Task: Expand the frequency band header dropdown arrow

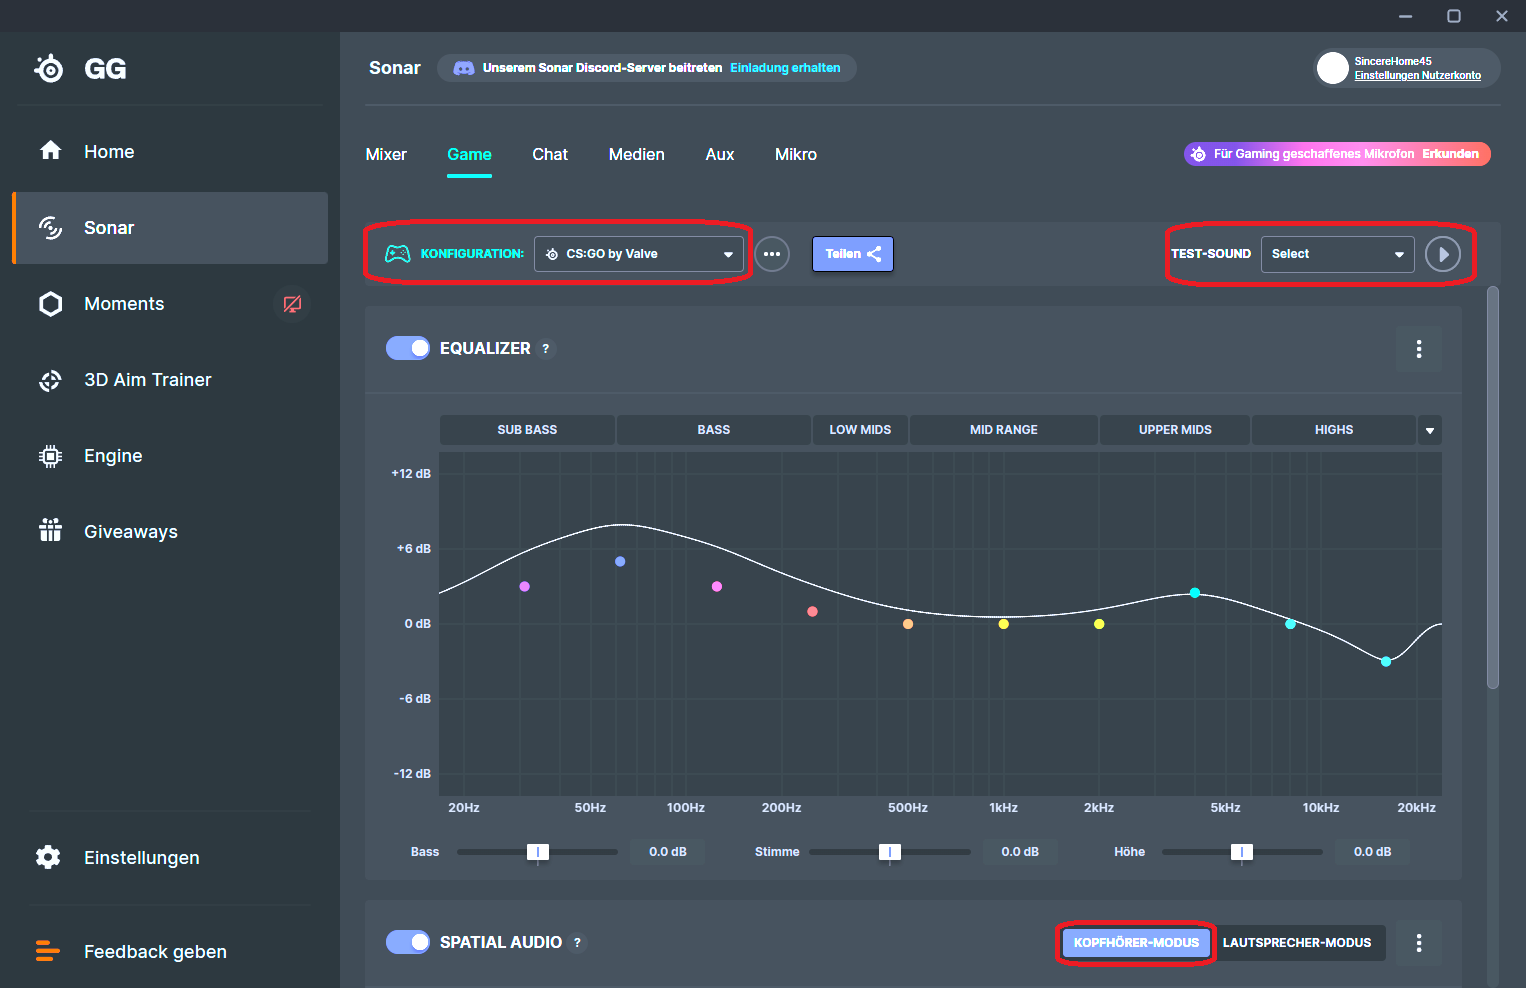Action: click(1430, 430)
